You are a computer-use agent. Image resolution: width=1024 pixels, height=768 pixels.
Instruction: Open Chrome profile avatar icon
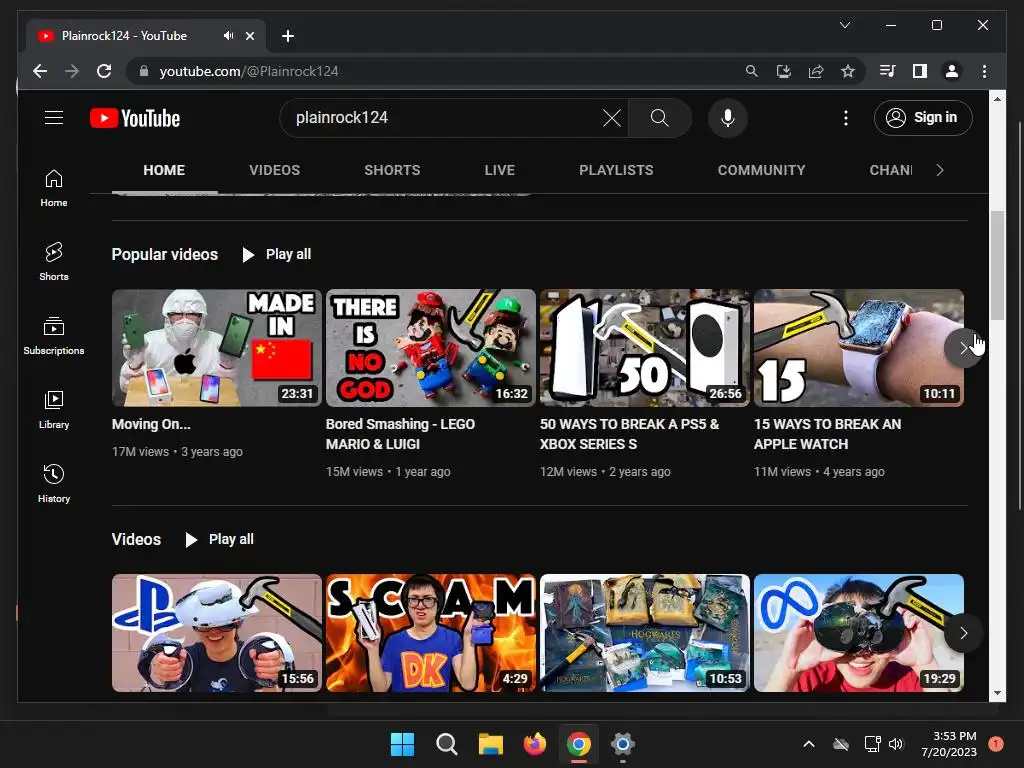(952, 71)
